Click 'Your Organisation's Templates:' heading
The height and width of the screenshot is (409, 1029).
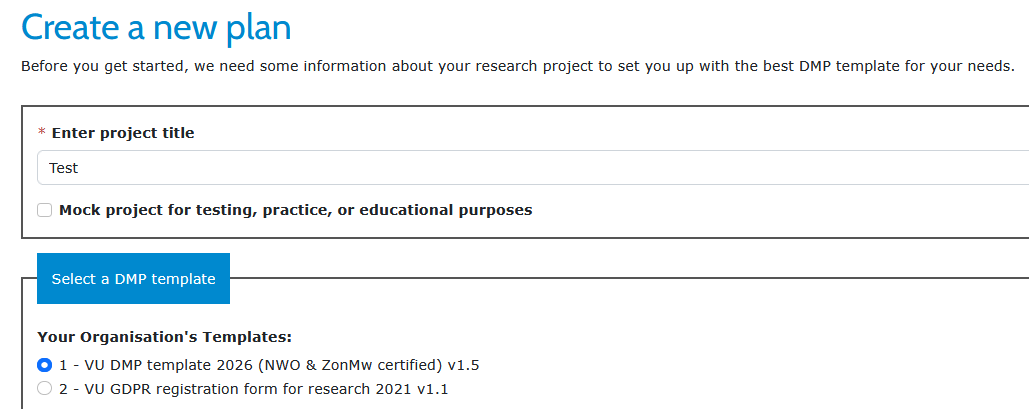click(164, 337)
